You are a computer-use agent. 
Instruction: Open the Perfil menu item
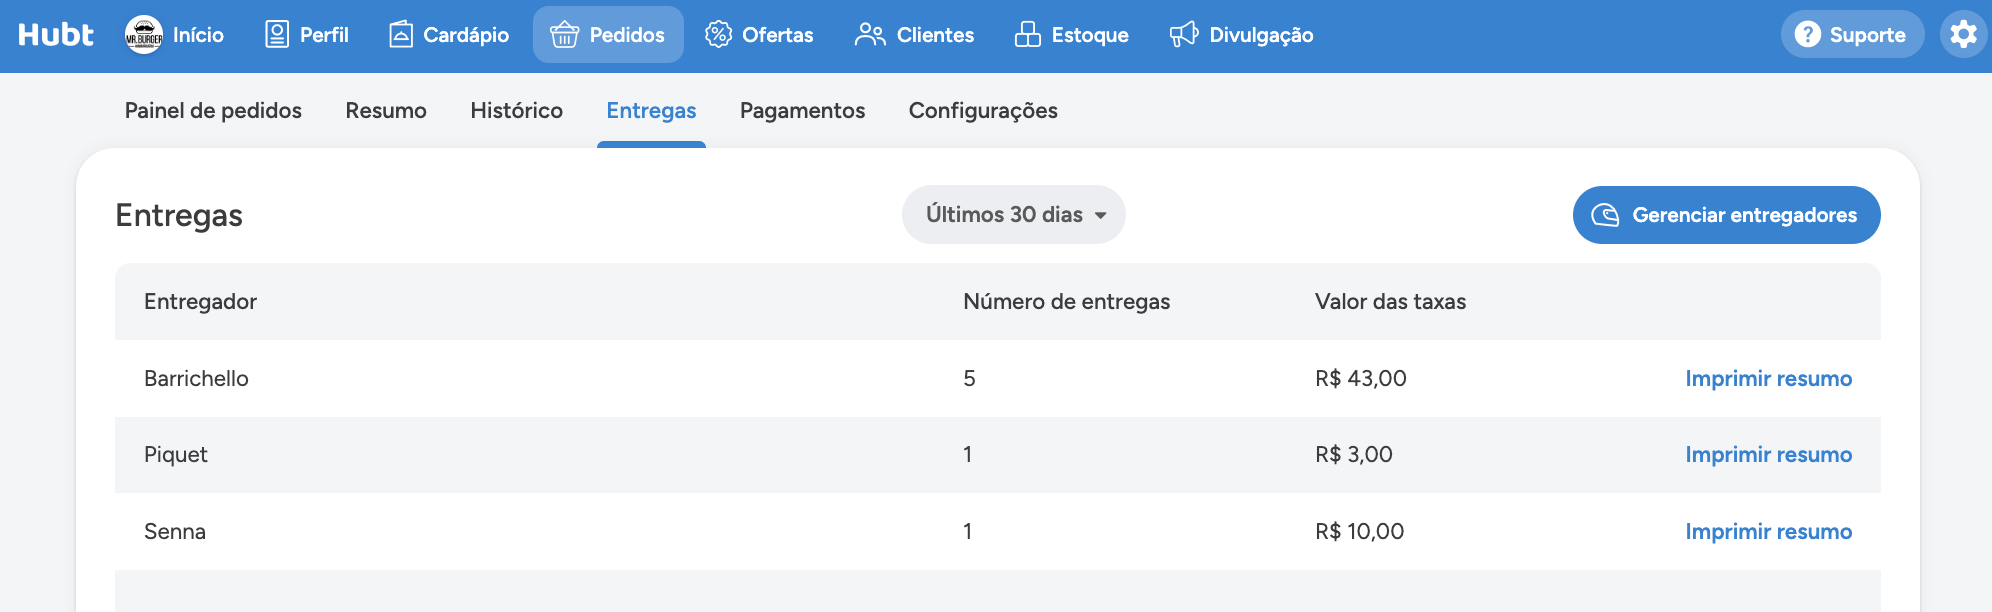point(306,35)
